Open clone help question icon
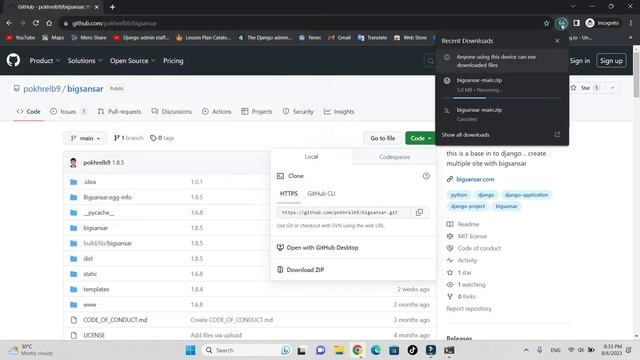This screenshot has height=360, width=640. [426, 176]
